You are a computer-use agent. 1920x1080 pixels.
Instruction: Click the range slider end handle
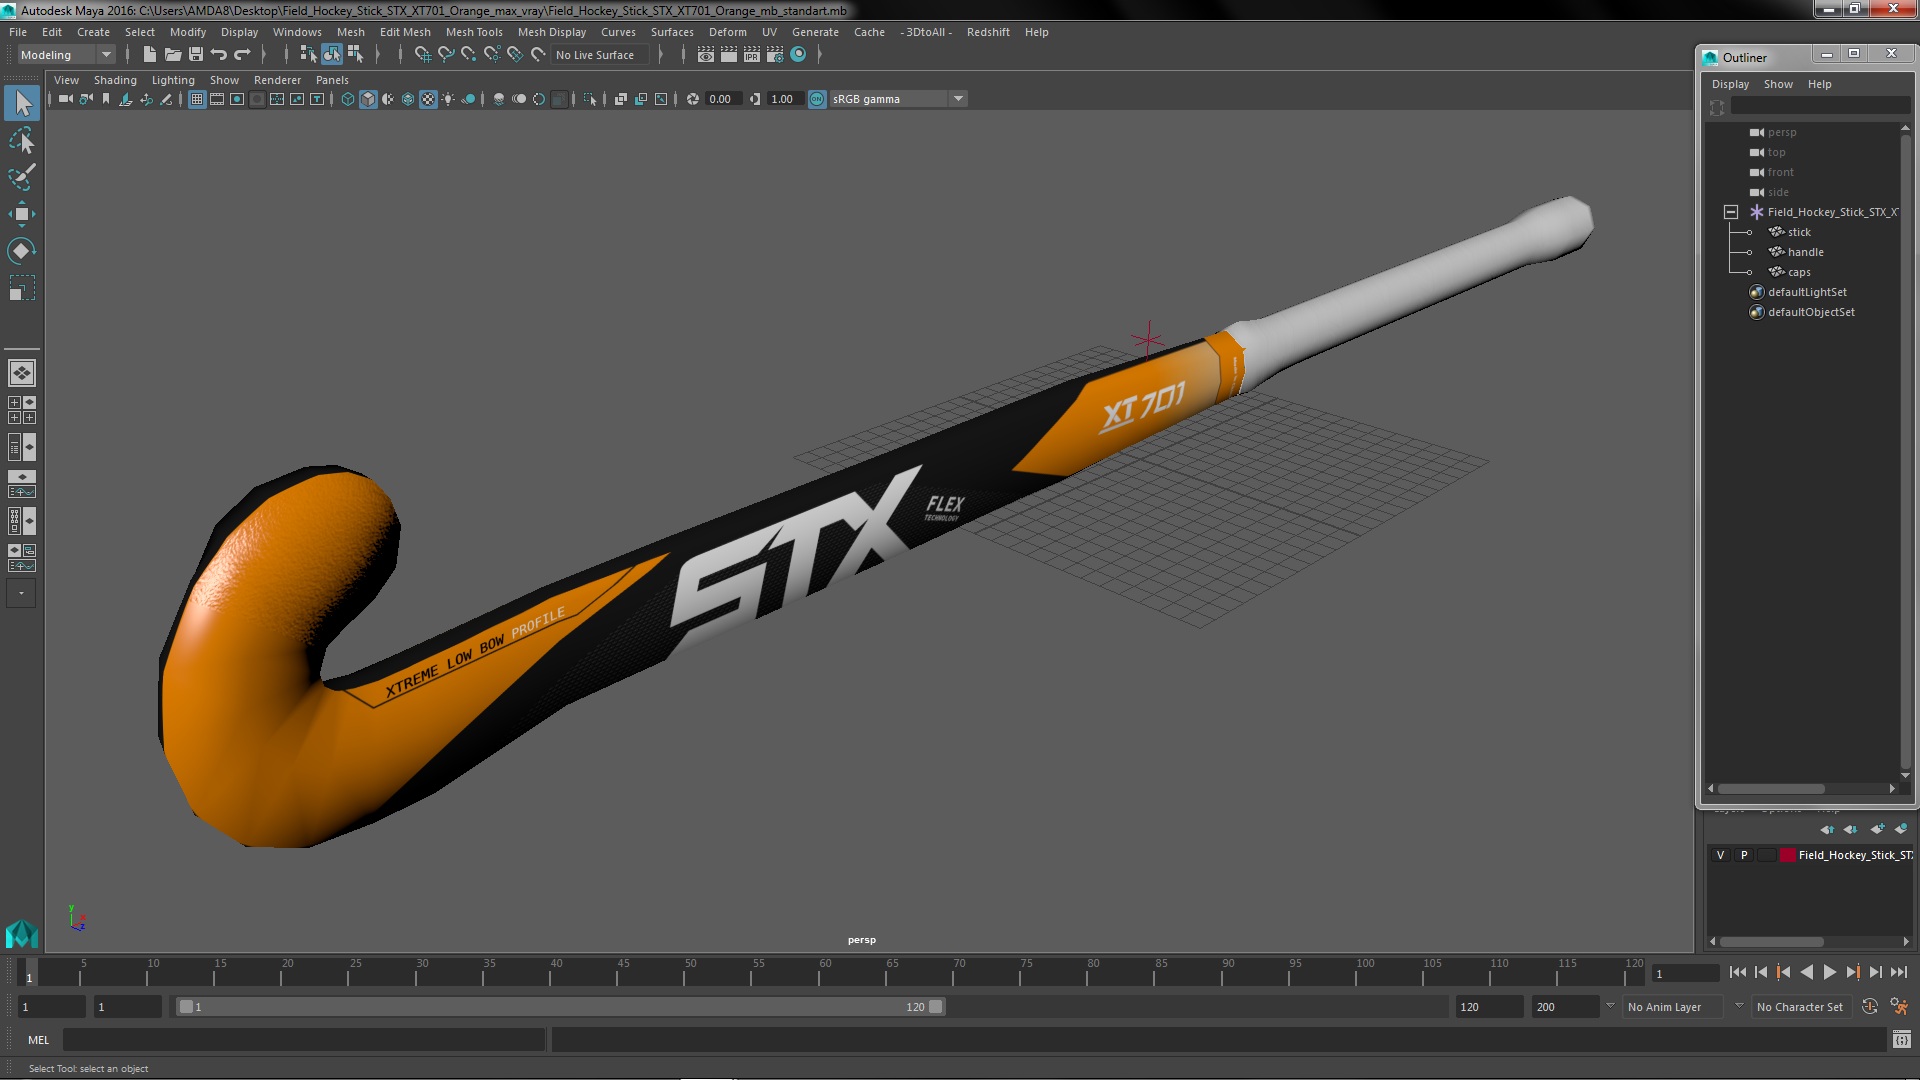point(936,1007)
